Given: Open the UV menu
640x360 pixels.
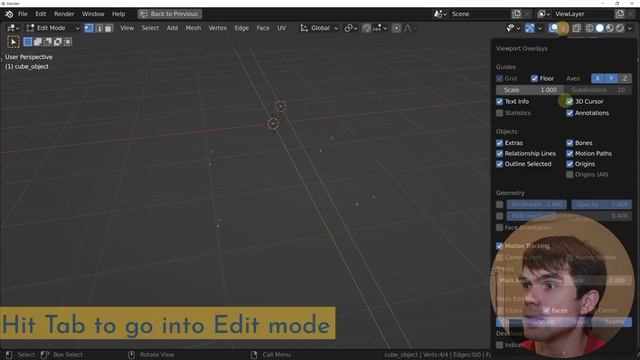Looking at the screenshot, I should [282, 28].
